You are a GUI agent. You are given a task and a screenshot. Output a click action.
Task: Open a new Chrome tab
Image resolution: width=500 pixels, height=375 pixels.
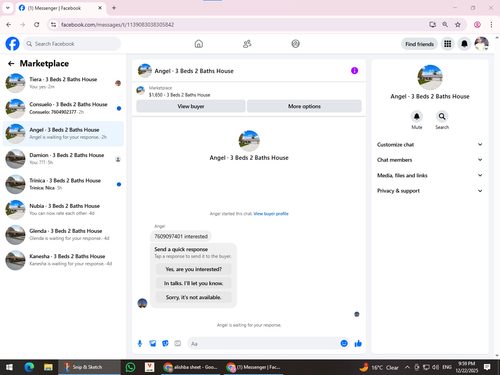(114, 8)
